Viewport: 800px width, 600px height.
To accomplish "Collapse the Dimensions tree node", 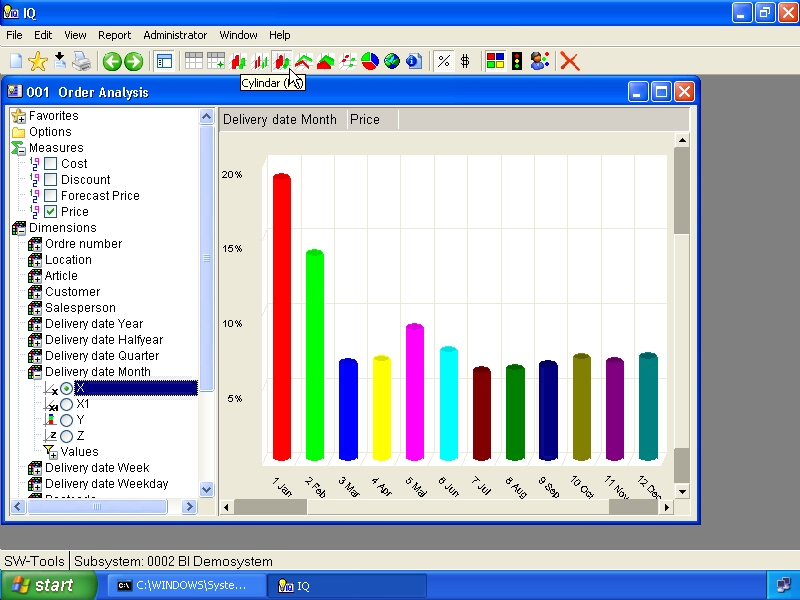I will 21,232.
